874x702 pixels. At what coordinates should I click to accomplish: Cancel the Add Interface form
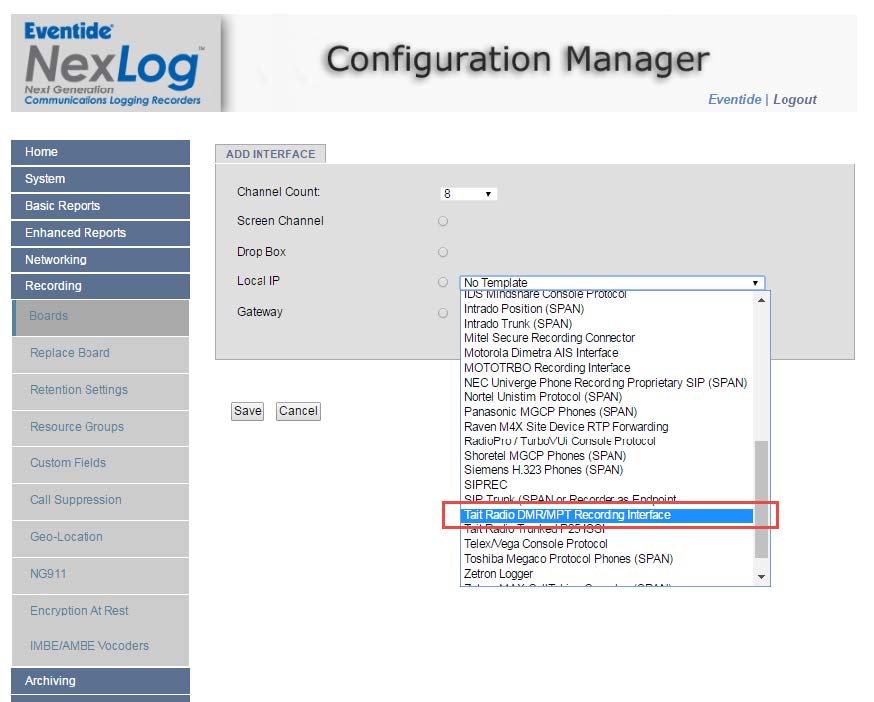(x=298, y=411)
